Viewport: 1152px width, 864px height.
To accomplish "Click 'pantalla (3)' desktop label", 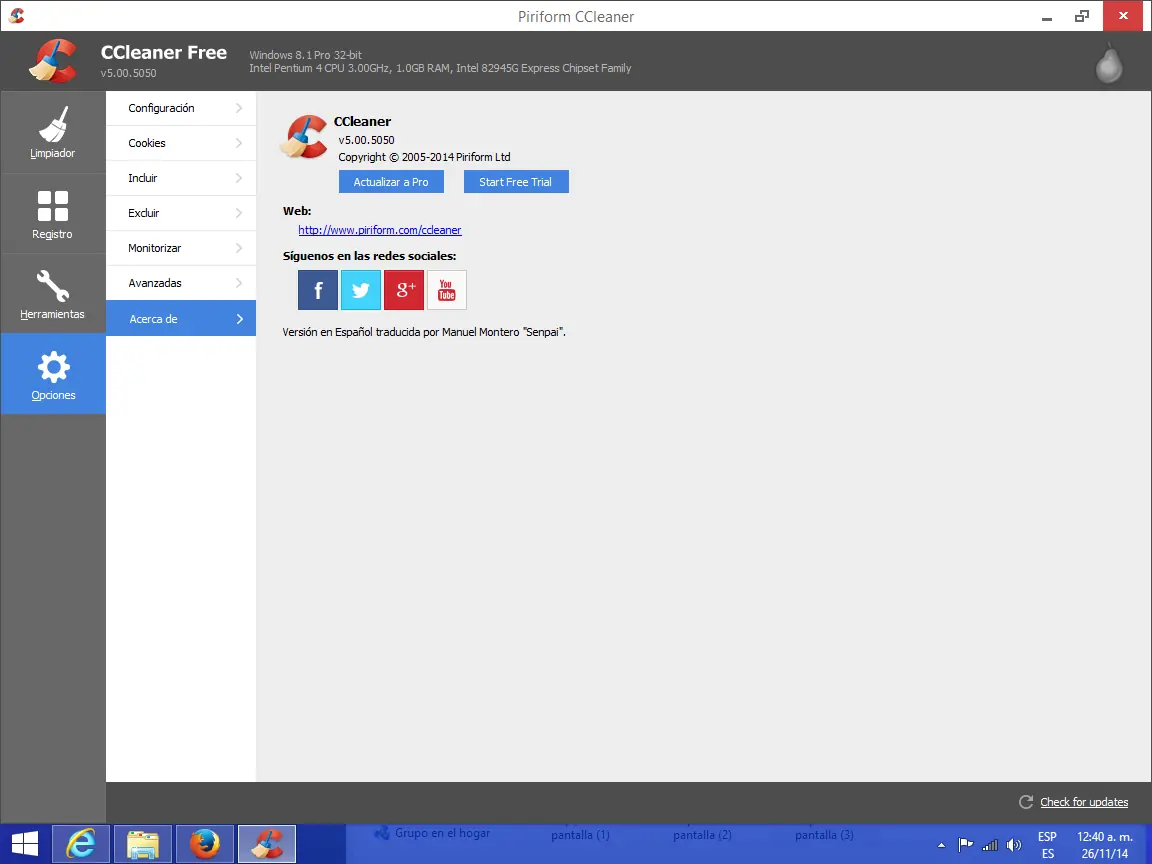I will 824,835.
